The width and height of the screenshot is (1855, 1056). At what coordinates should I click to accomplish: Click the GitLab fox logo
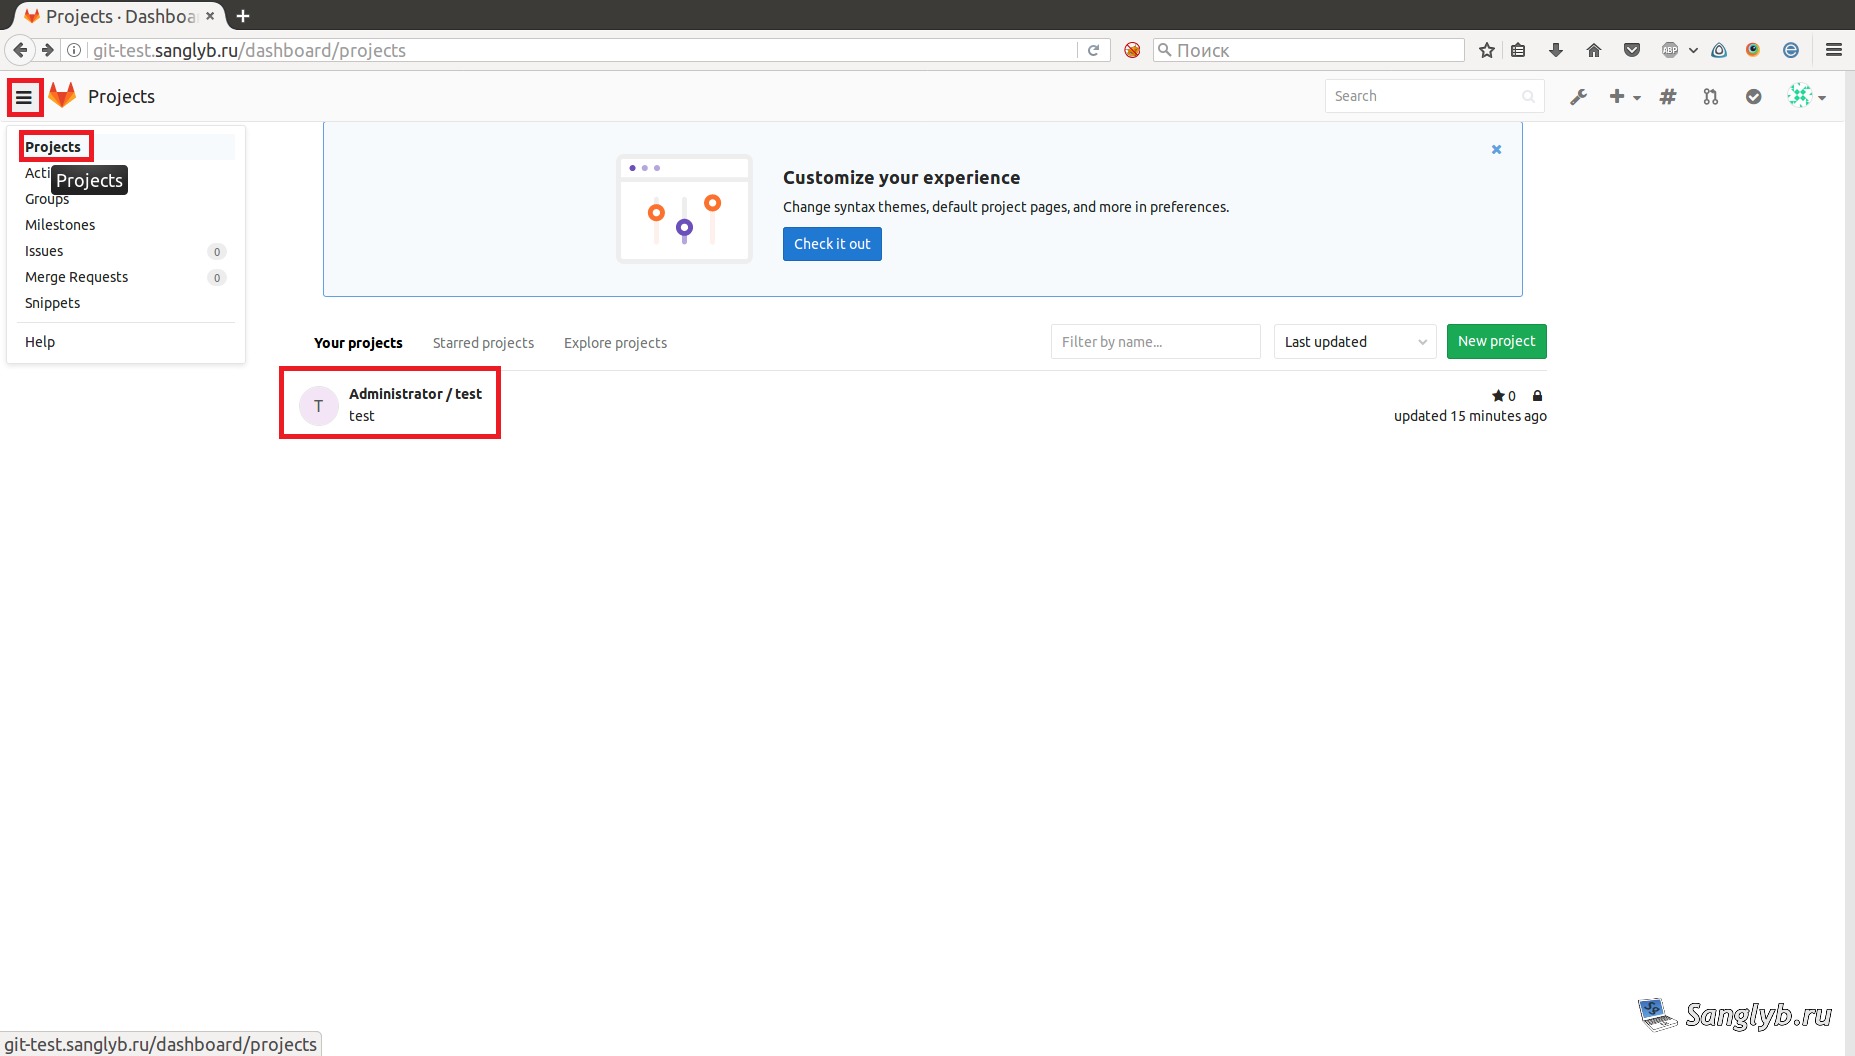62,96
